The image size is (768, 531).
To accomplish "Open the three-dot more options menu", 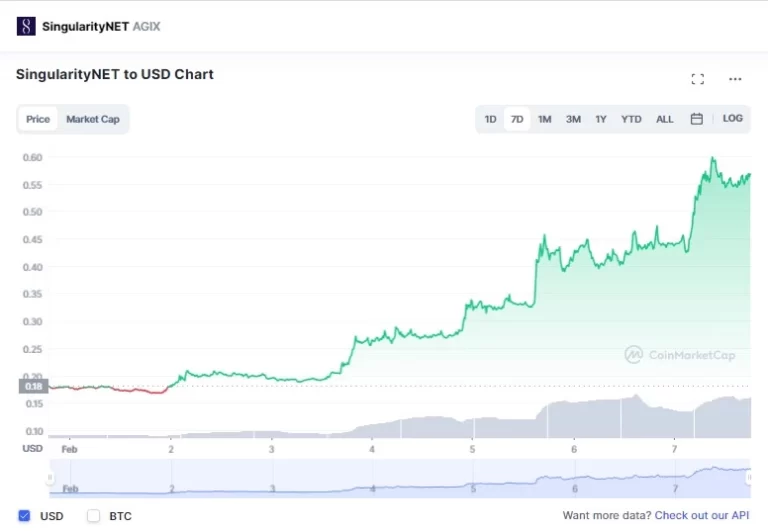I will click(735, 79).
